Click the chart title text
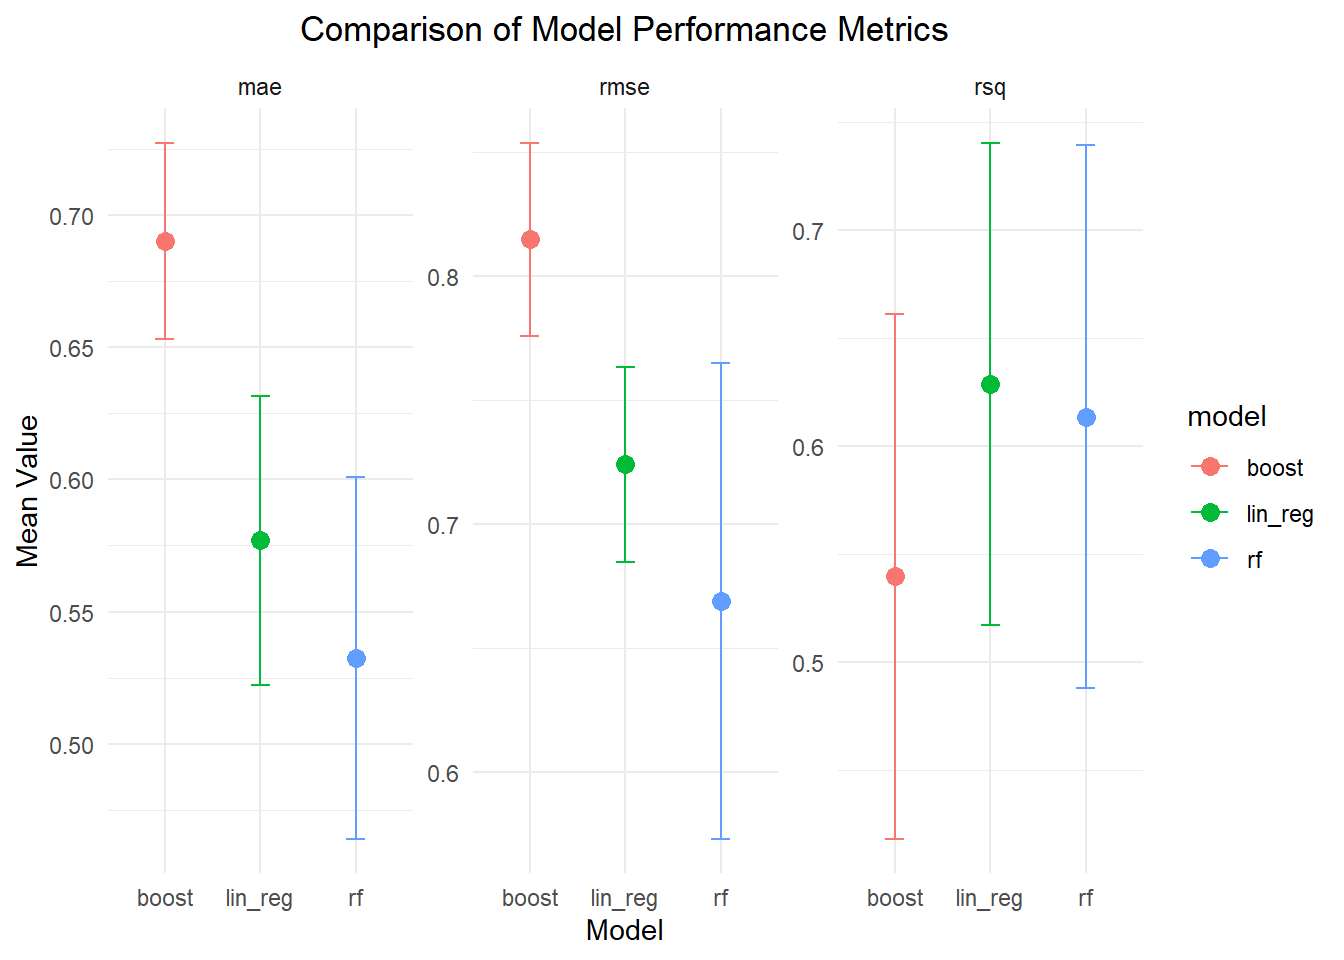Screen dimensions: 1344x960 pos(624,30)
